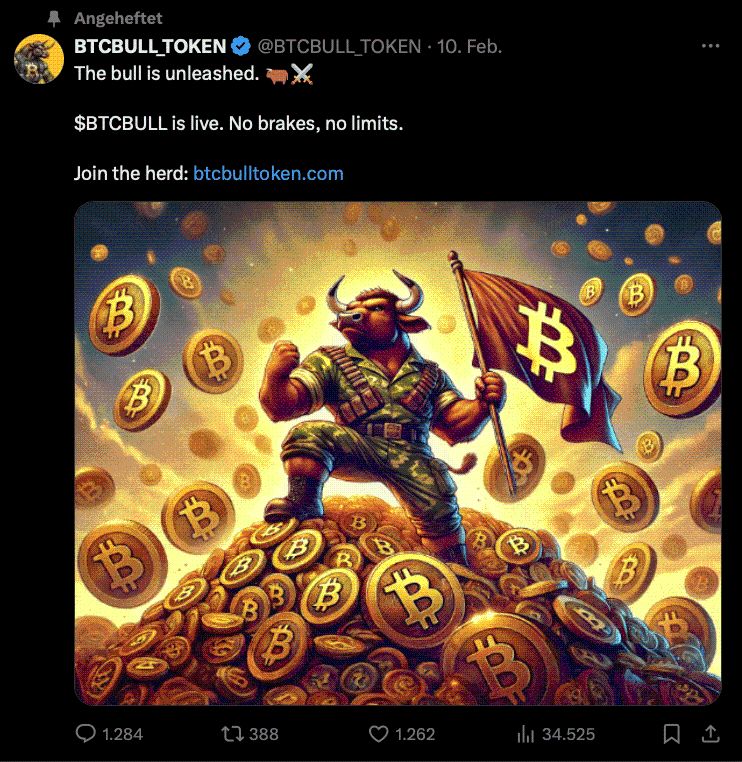
Task: Click the pin icon beside Angeheftet
Action: pyautogui.click(x=53, y=18)
